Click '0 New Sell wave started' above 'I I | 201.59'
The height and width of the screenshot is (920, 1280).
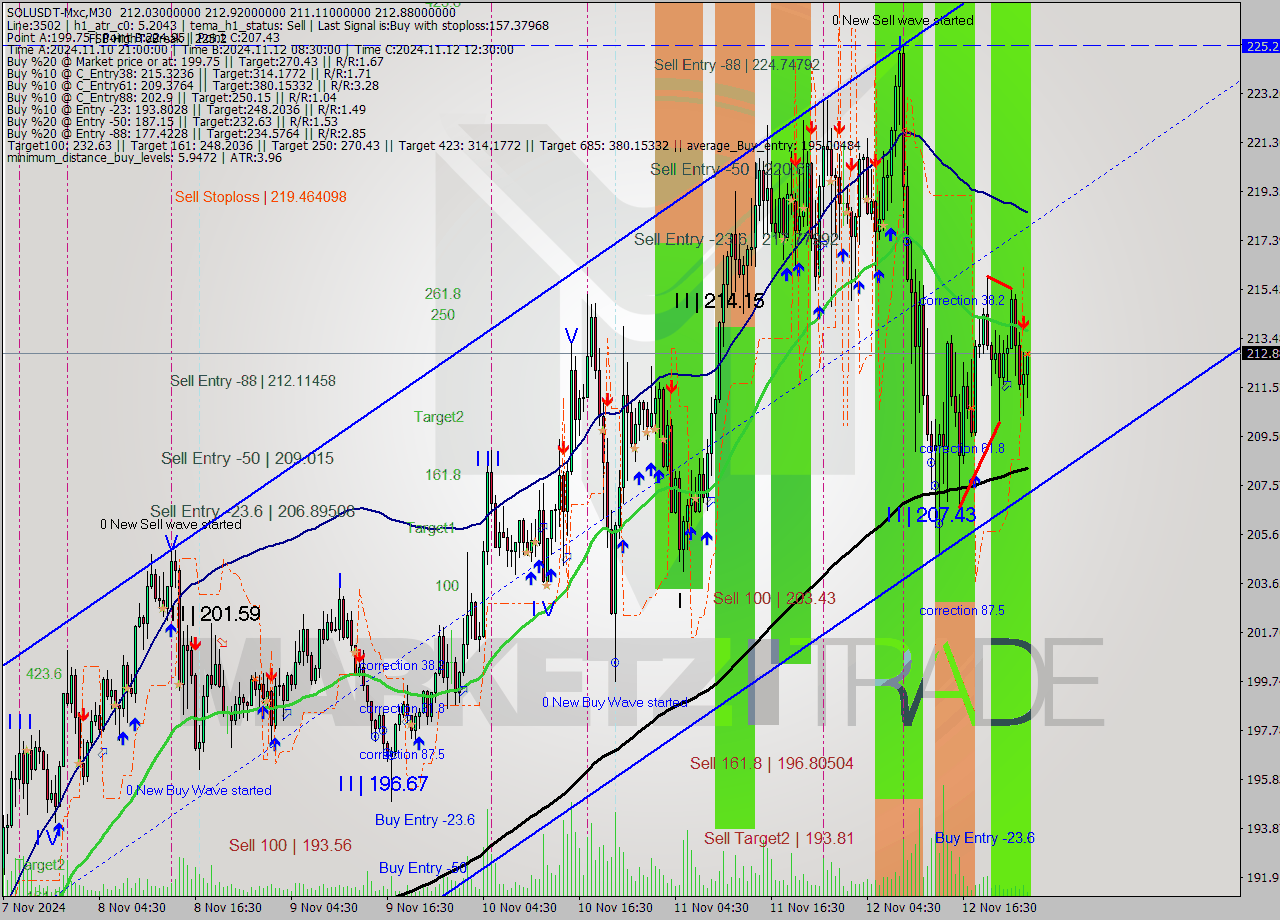pyautogui.click(x=170, y=524)
